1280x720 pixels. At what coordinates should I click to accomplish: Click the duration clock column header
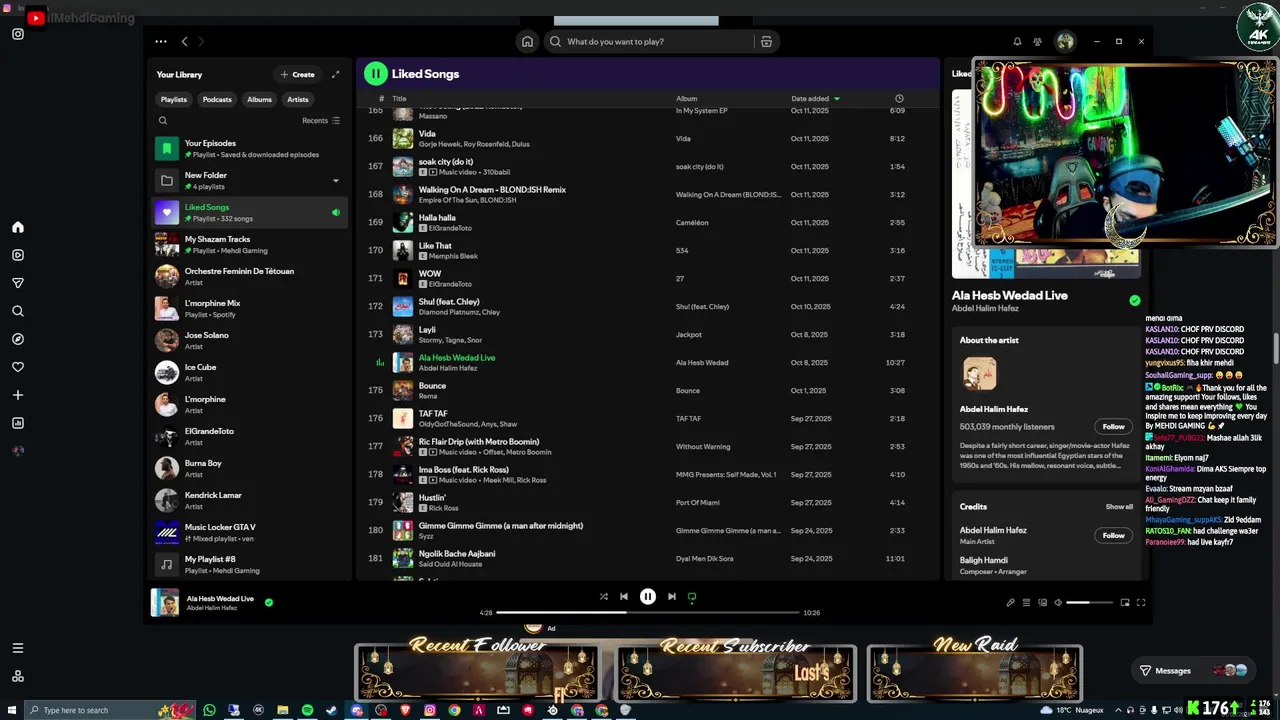899,98
